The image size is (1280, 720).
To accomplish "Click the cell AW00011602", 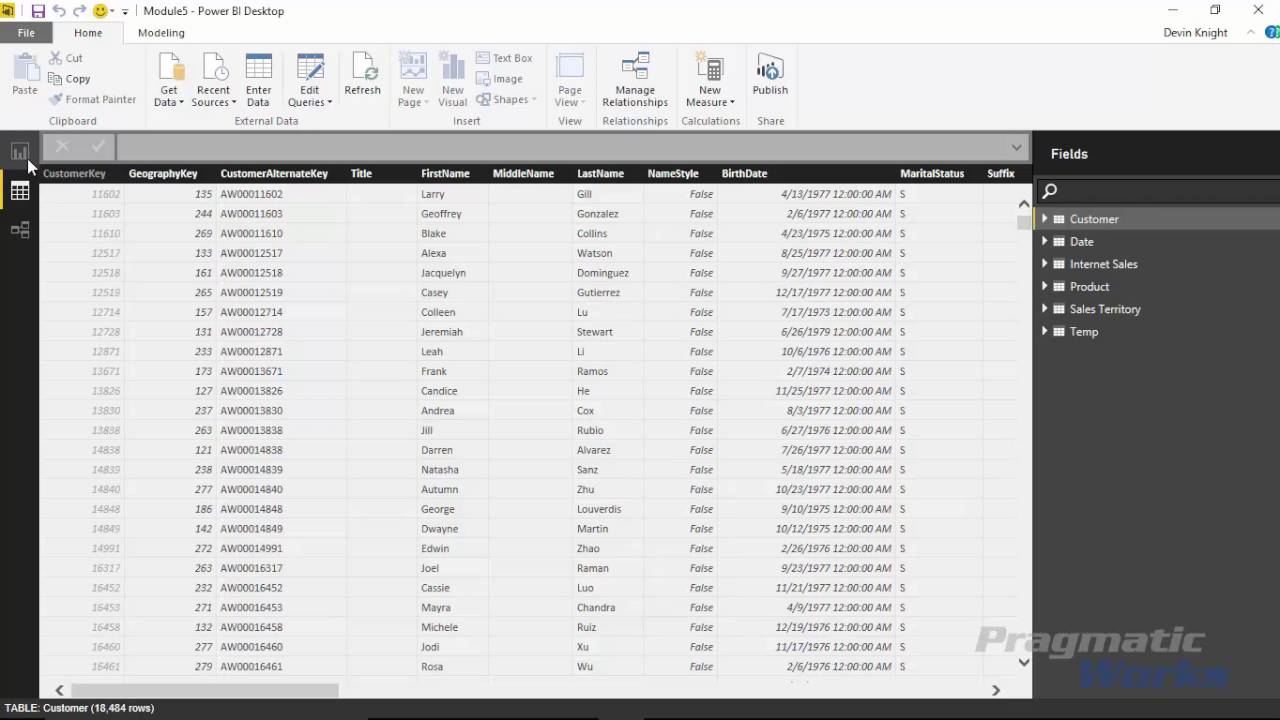I will [x=251, y=194].
